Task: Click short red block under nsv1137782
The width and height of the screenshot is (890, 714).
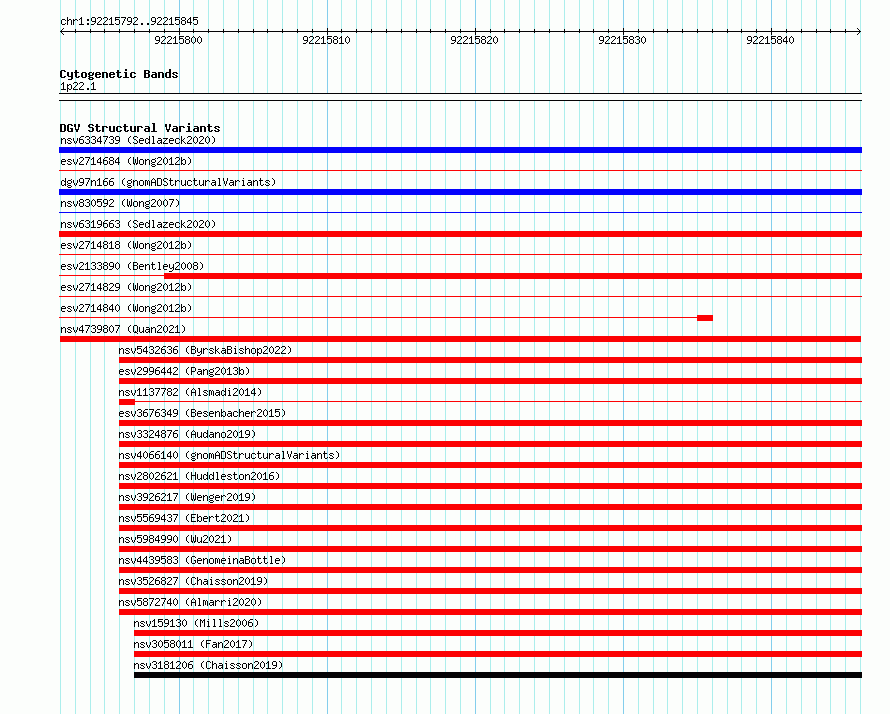Action: coord(127,402)
